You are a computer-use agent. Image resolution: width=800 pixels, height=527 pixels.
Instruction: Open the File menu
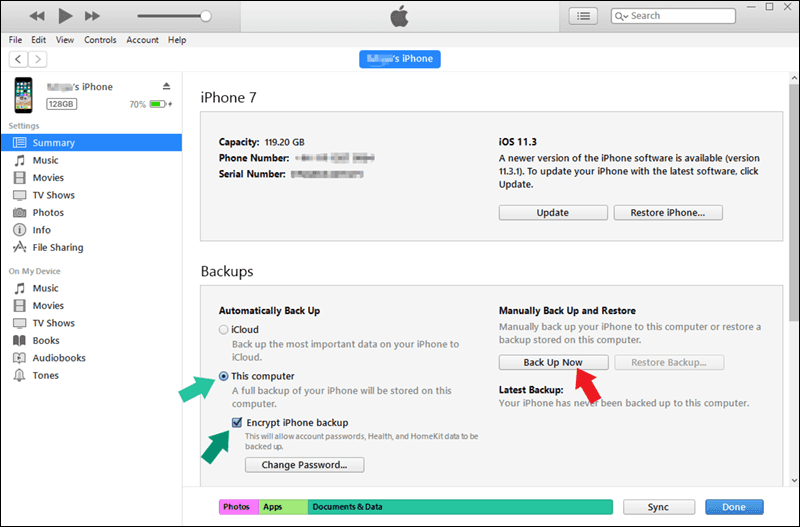[x=15, y=40]
